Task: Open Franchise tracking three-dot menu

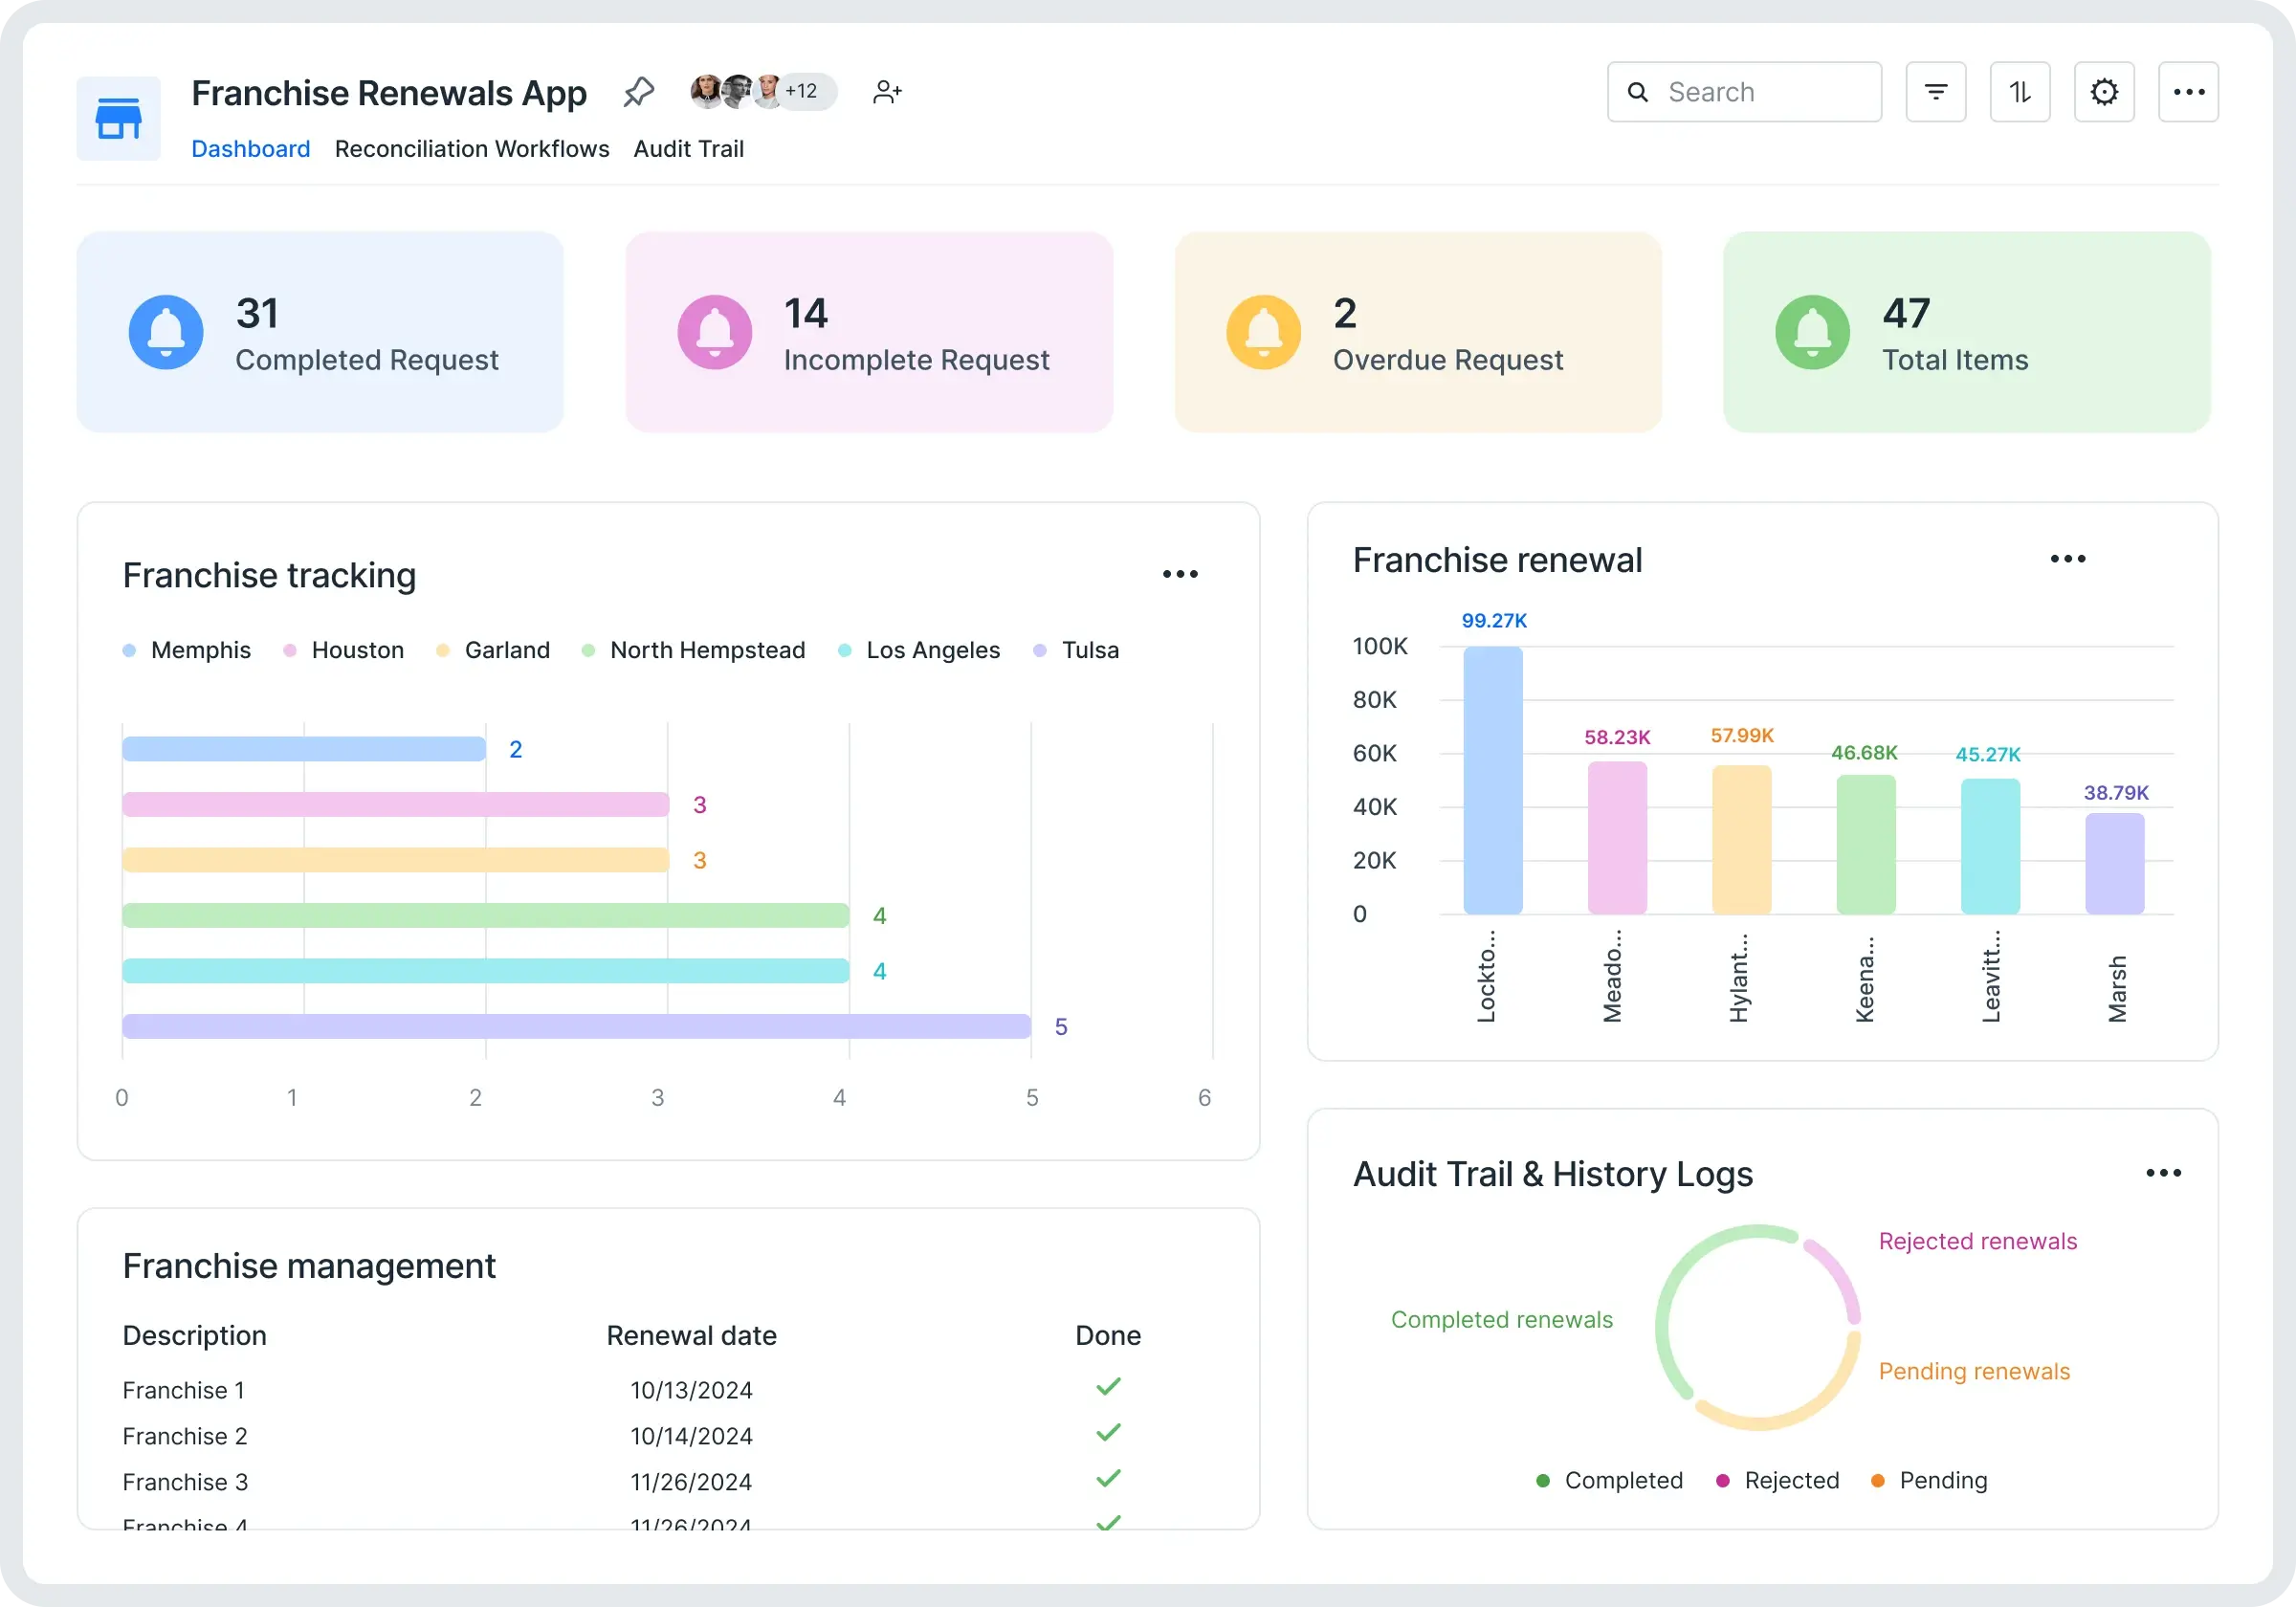Action: tap(1179, 574)
